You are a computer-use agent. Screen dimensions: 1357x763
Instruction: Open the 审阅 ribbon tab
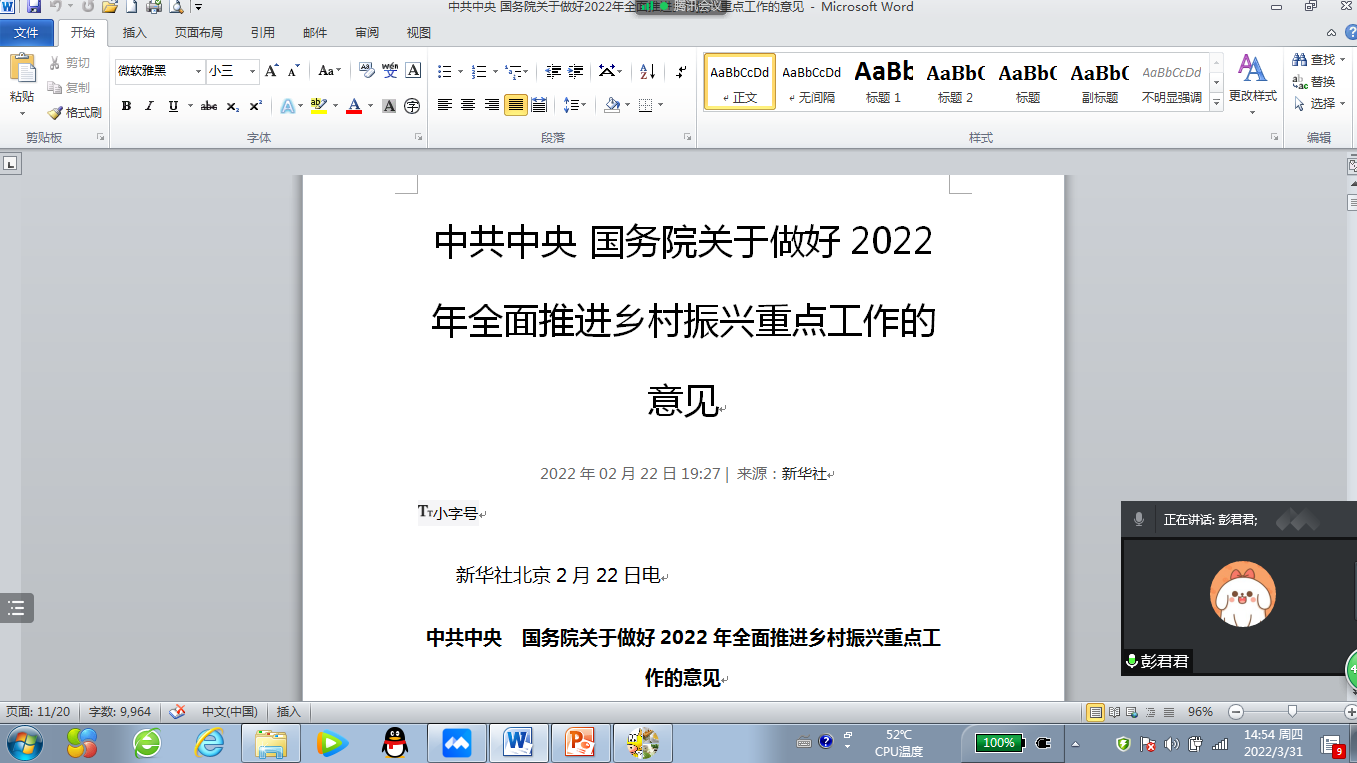(x=367, y=33)
